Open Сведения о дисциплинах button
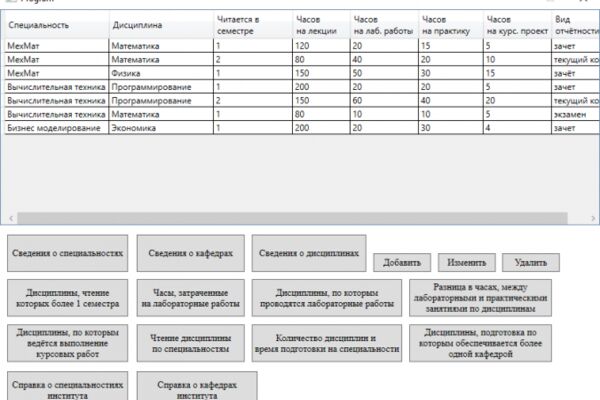The height and width of the screenshot is (400, 600). click(309, 253)
